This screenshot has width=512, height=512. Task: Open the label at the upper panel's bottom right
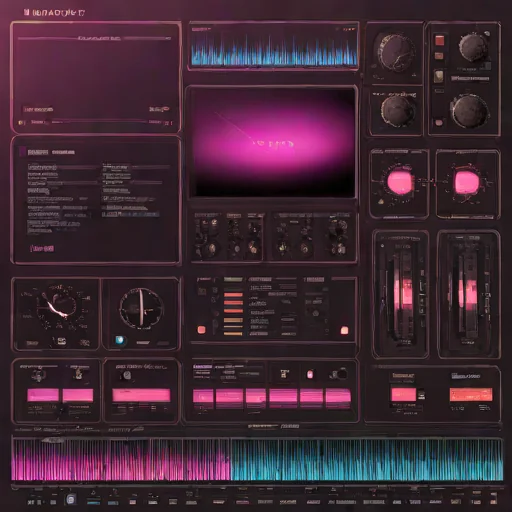(x=159, y=109)
